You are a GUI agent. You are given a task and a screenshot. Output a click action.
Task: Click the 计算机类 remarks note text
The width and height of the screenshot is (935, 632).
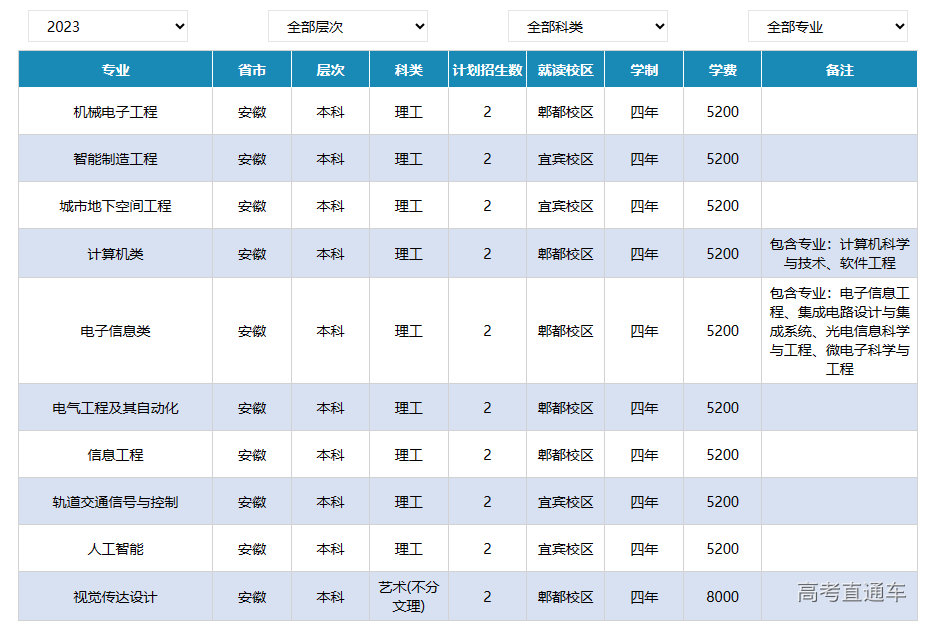839,254
